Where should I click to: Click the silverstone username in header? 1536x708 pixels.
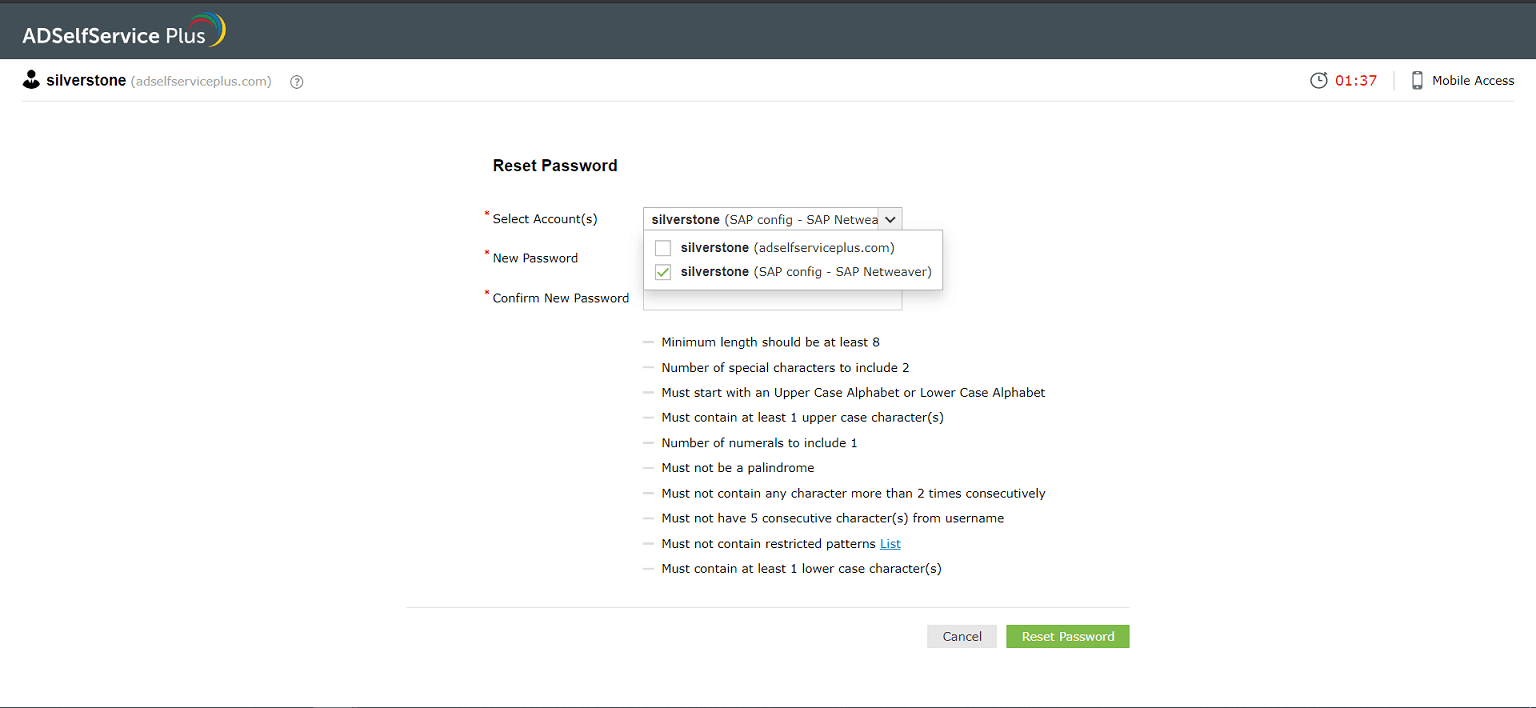[87, 81]
